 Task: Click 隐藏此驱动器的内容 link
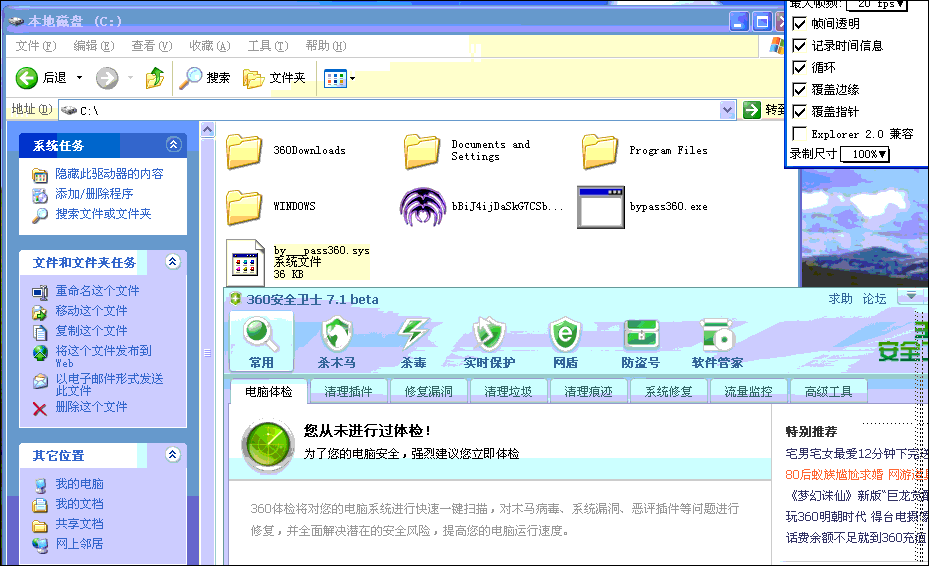click(109, 174)
